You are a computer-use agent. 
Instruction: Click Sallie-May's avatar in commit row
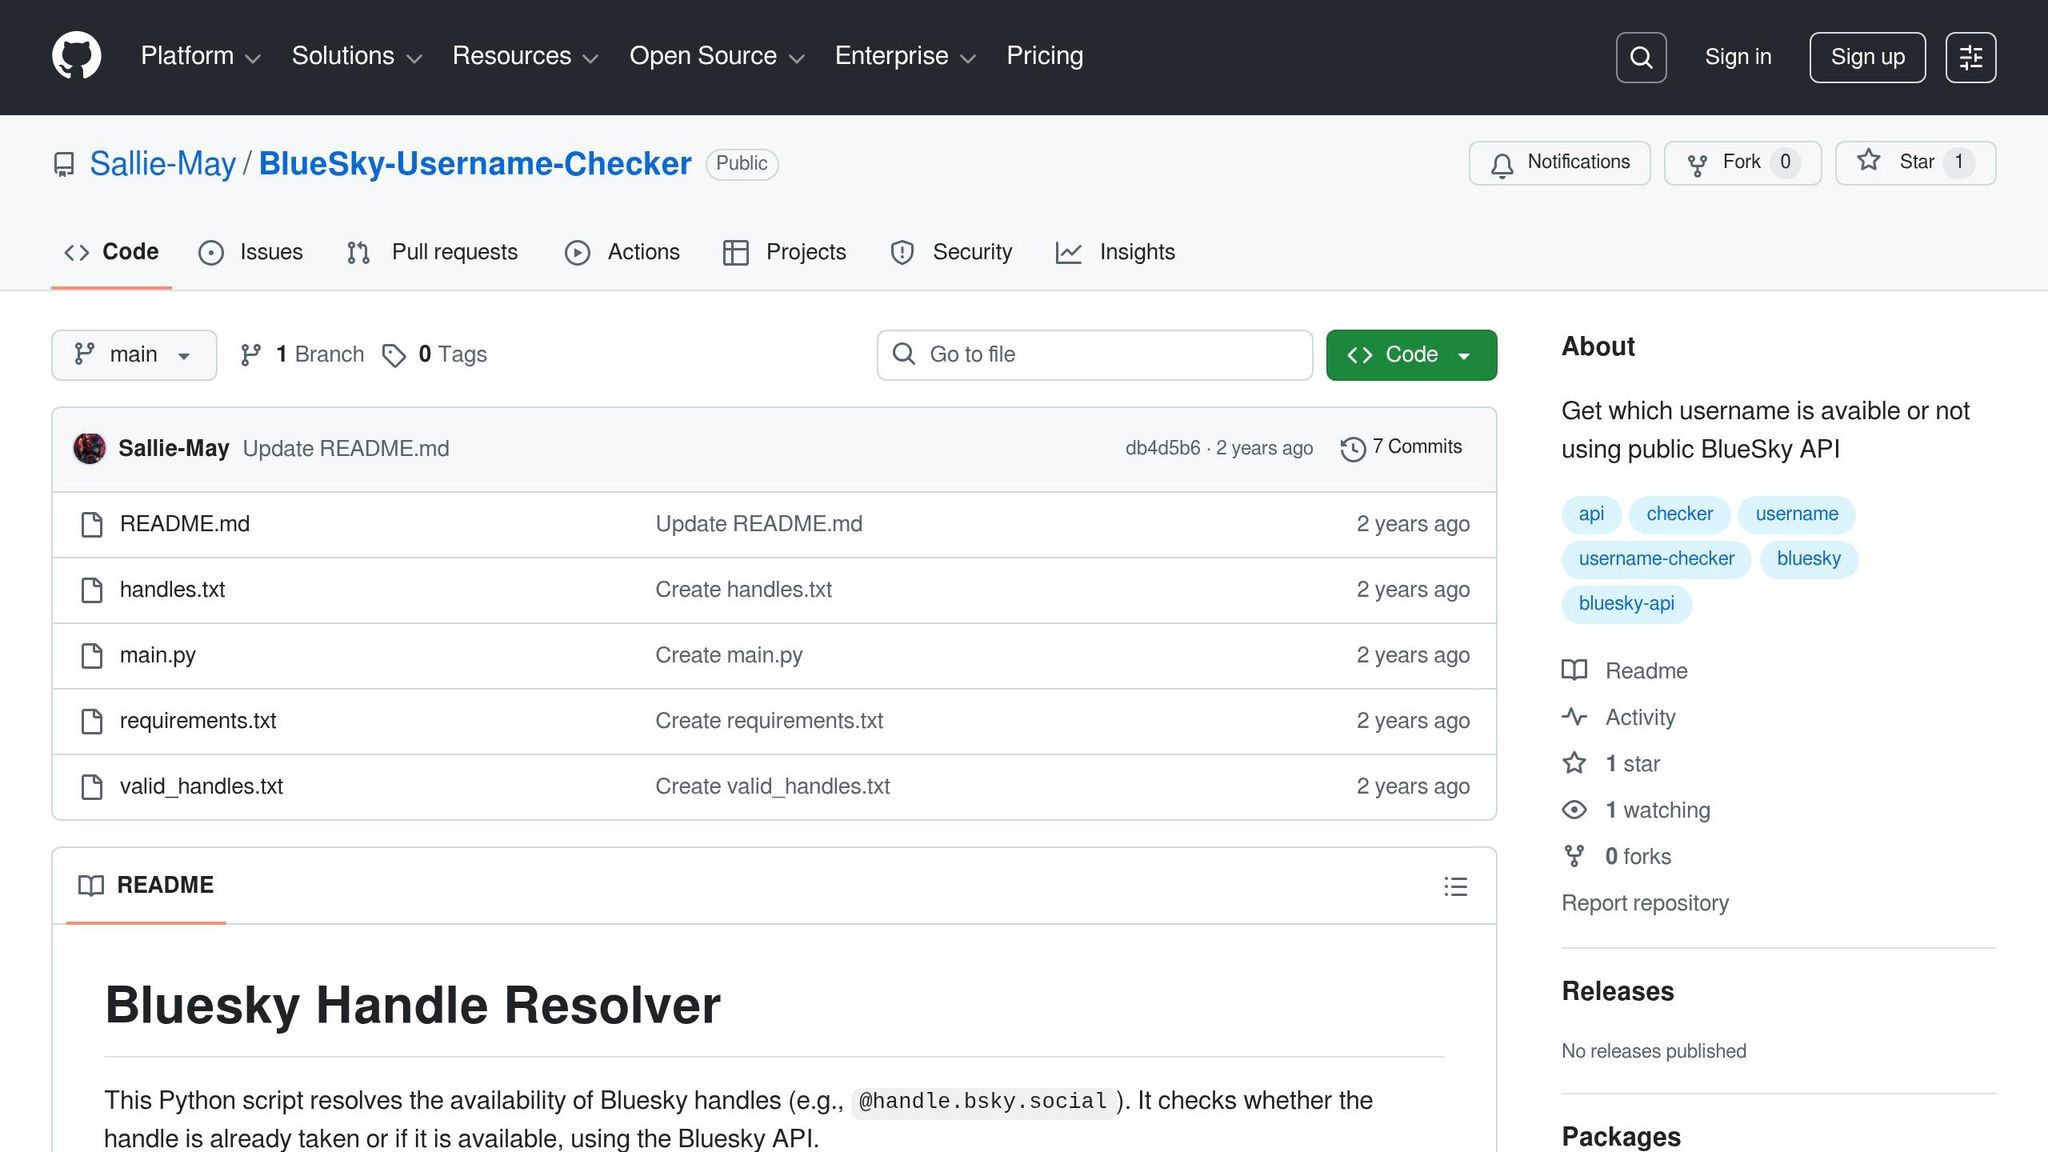pos(90,448)
